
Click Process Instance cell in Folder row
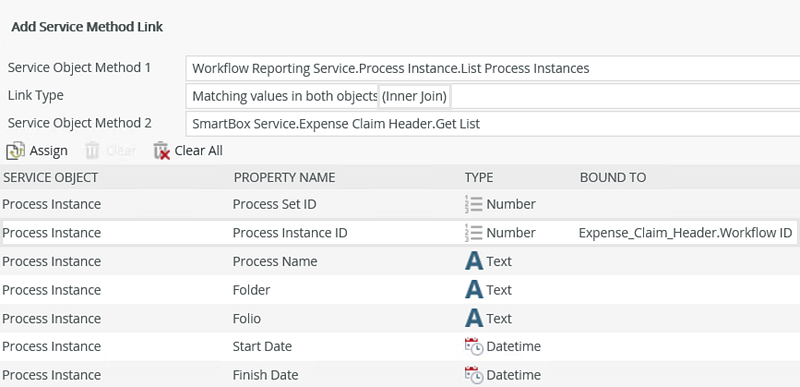(52, 290)
